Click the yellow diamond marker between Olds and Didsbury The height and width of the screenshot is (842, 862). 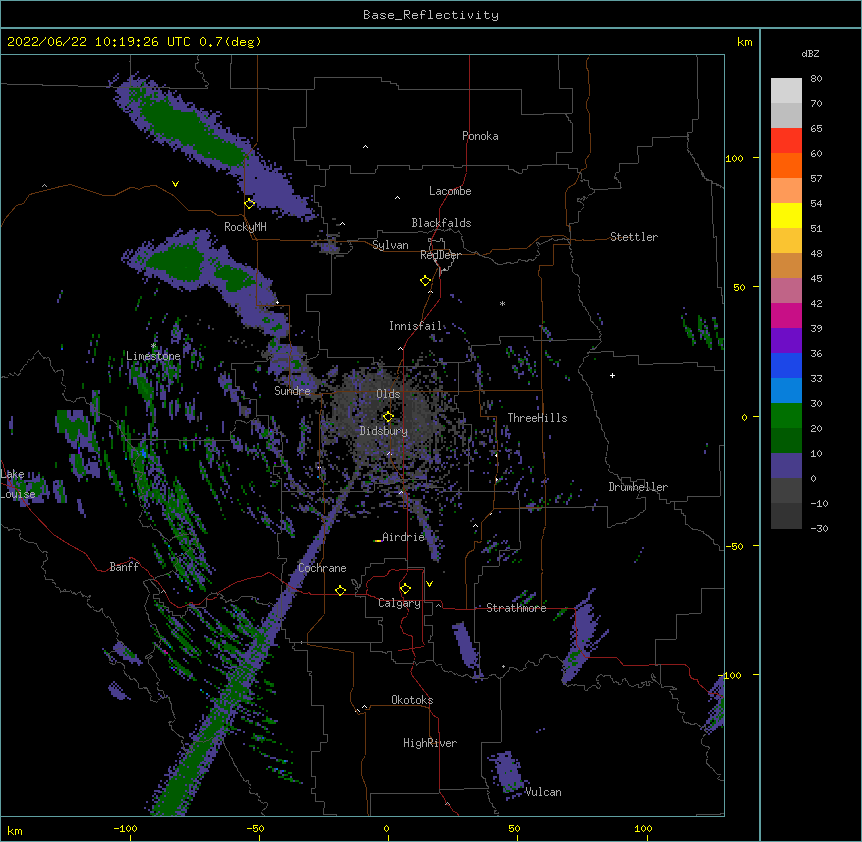[389, 417]
